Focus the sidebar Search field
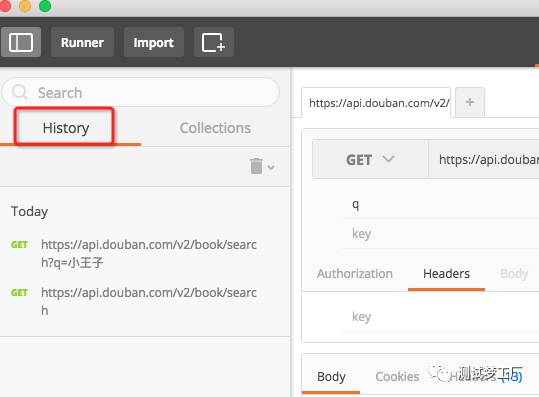The width and height of the screenshot is (539, 397). (141, 92)
